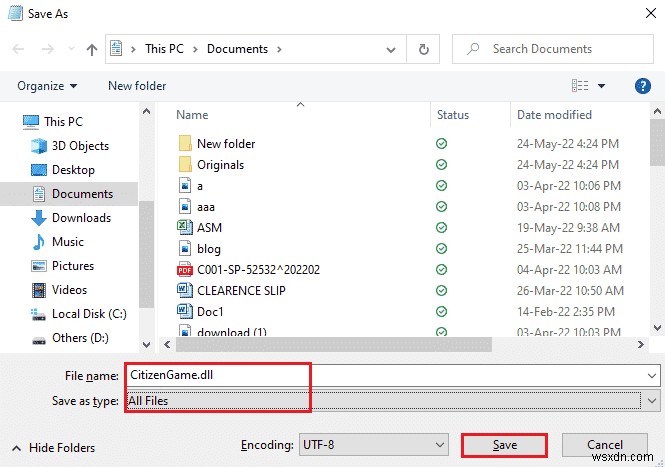Click sync status icon for ASM row
This screenshot has width=665, height=467.
(x=441, y=228)
